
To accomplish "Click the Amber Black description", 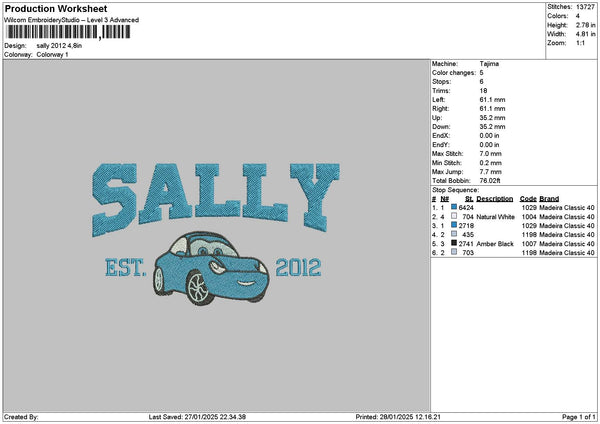I will pyautogui.click(x=495, y=244).
